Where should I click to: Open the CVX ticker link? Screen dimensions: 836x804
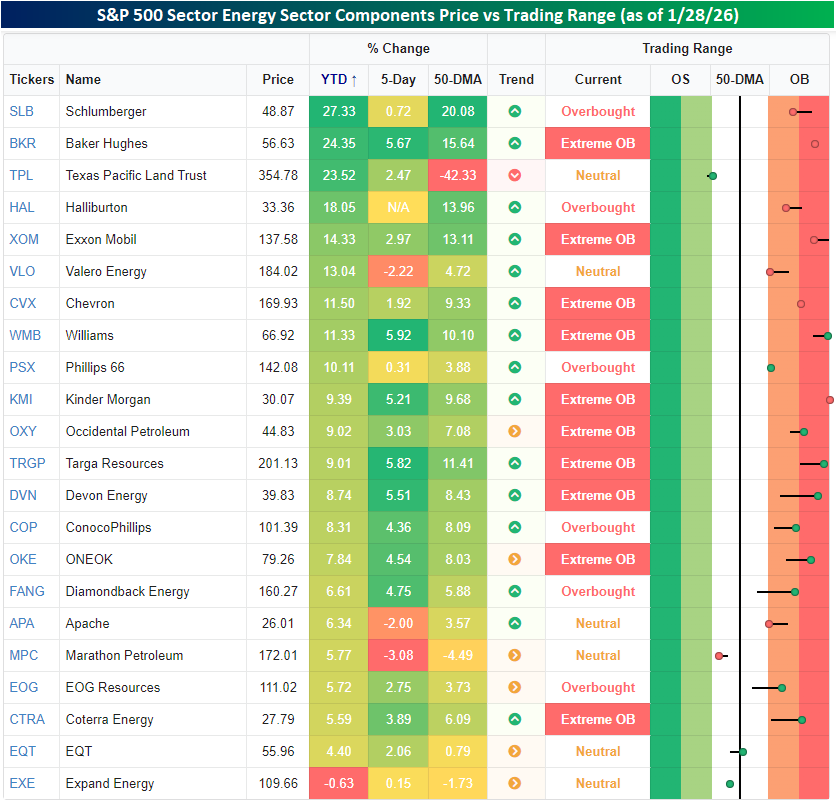tap(22, 304)
